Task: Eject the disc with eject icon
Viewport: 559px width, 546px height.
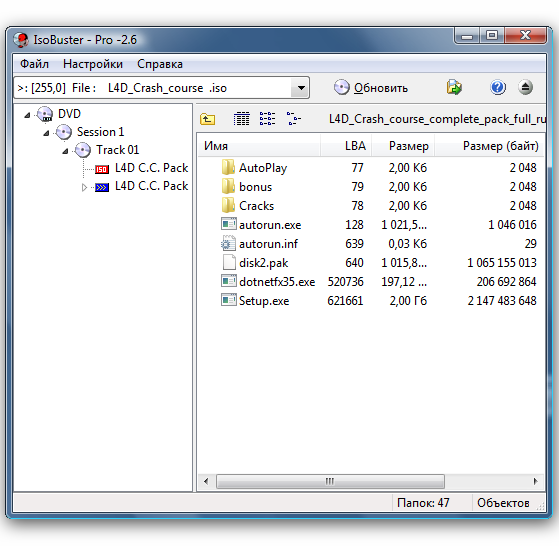Action: pyautogui.click(x=525, y=87)
